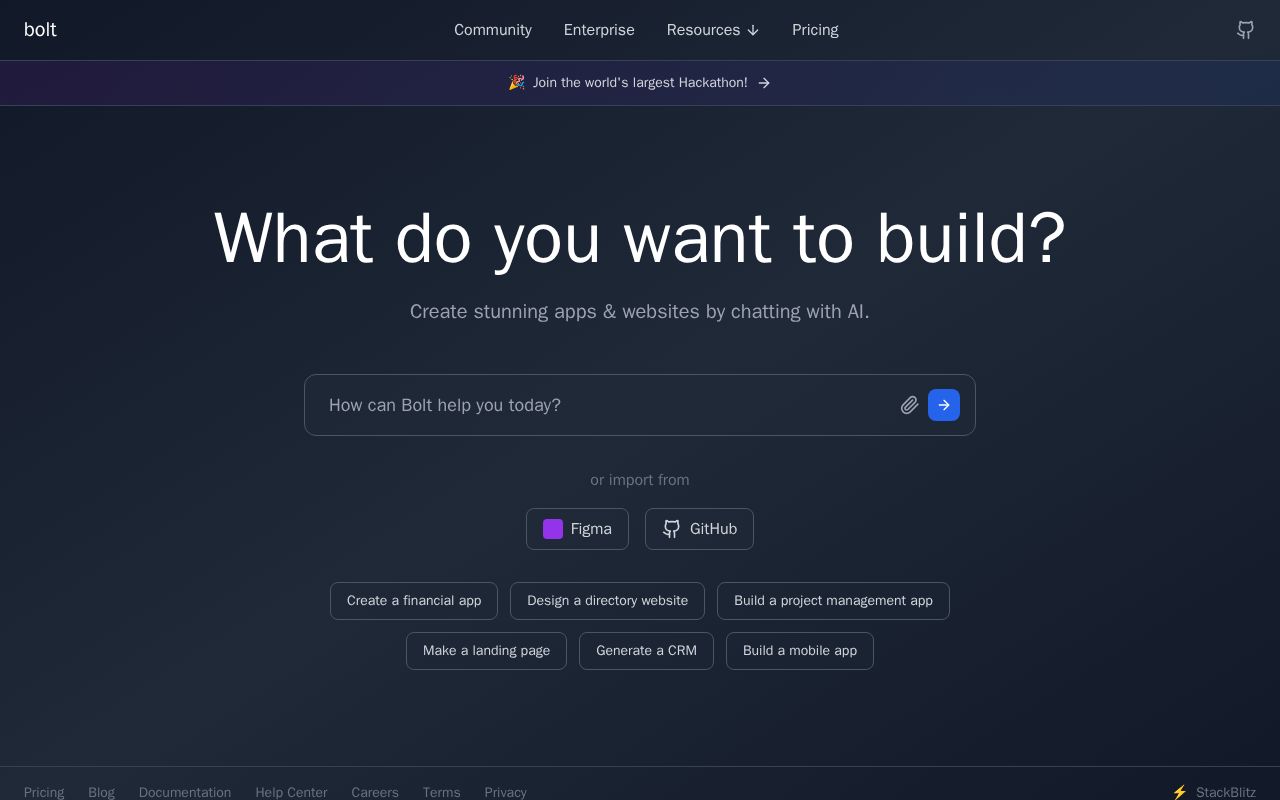Click the party popper hackathon emoji
1280x800 pixels.
tap(516, 83)
